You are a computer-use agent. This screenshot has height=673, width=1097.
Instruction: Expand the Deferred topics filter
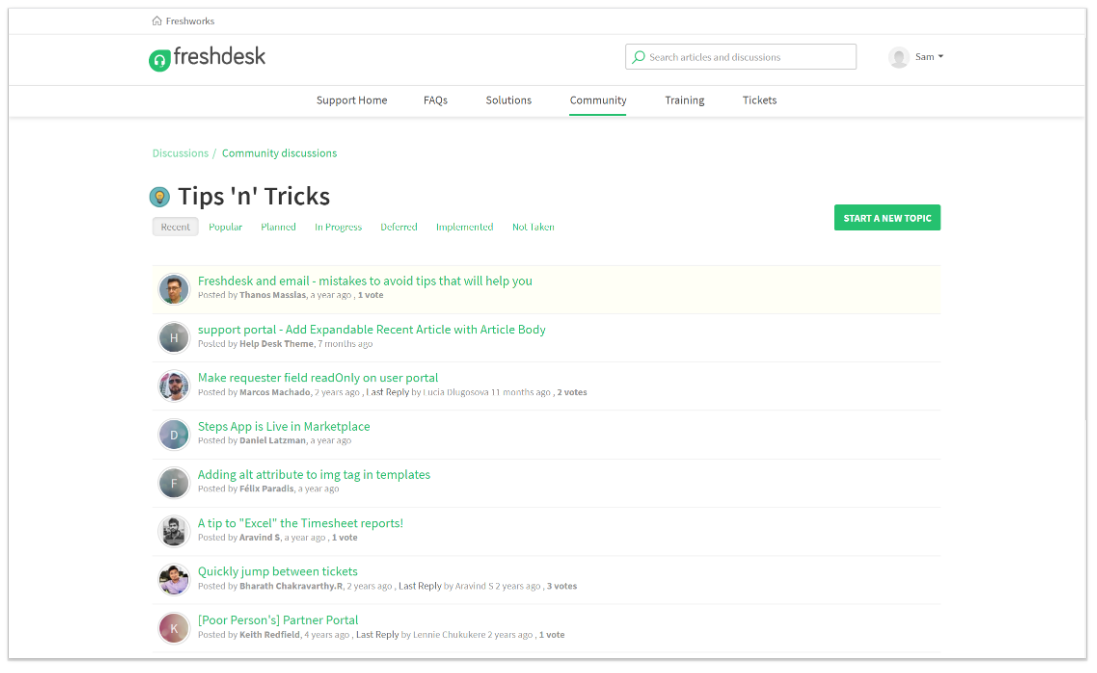pos(399,226)
